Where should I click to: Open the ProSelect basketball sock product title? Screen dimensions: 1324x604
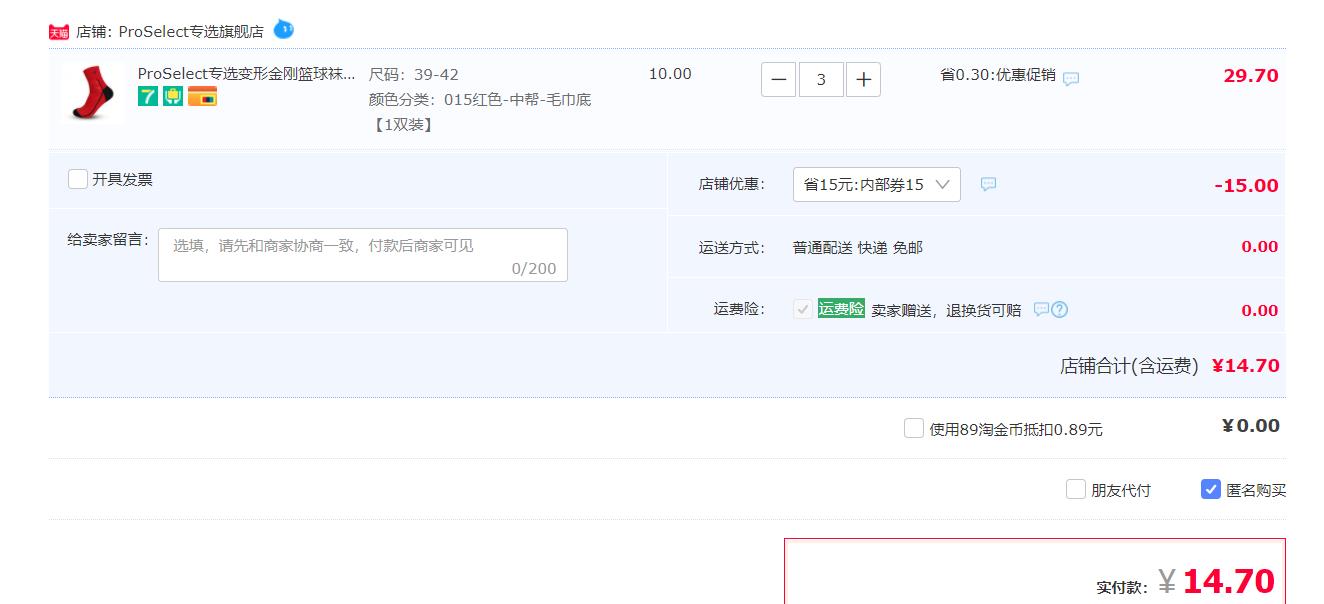point(247,74)
